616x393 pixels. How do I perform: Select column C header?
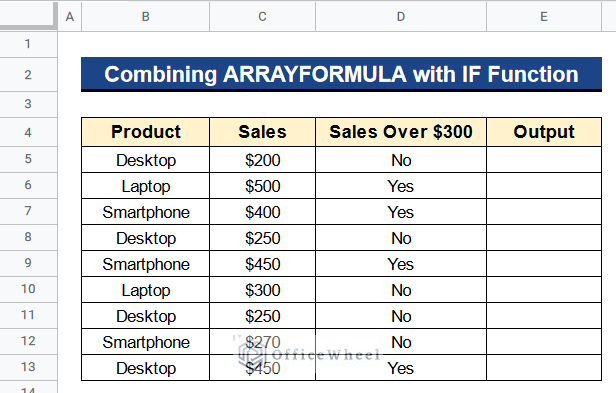pos(262,17)
